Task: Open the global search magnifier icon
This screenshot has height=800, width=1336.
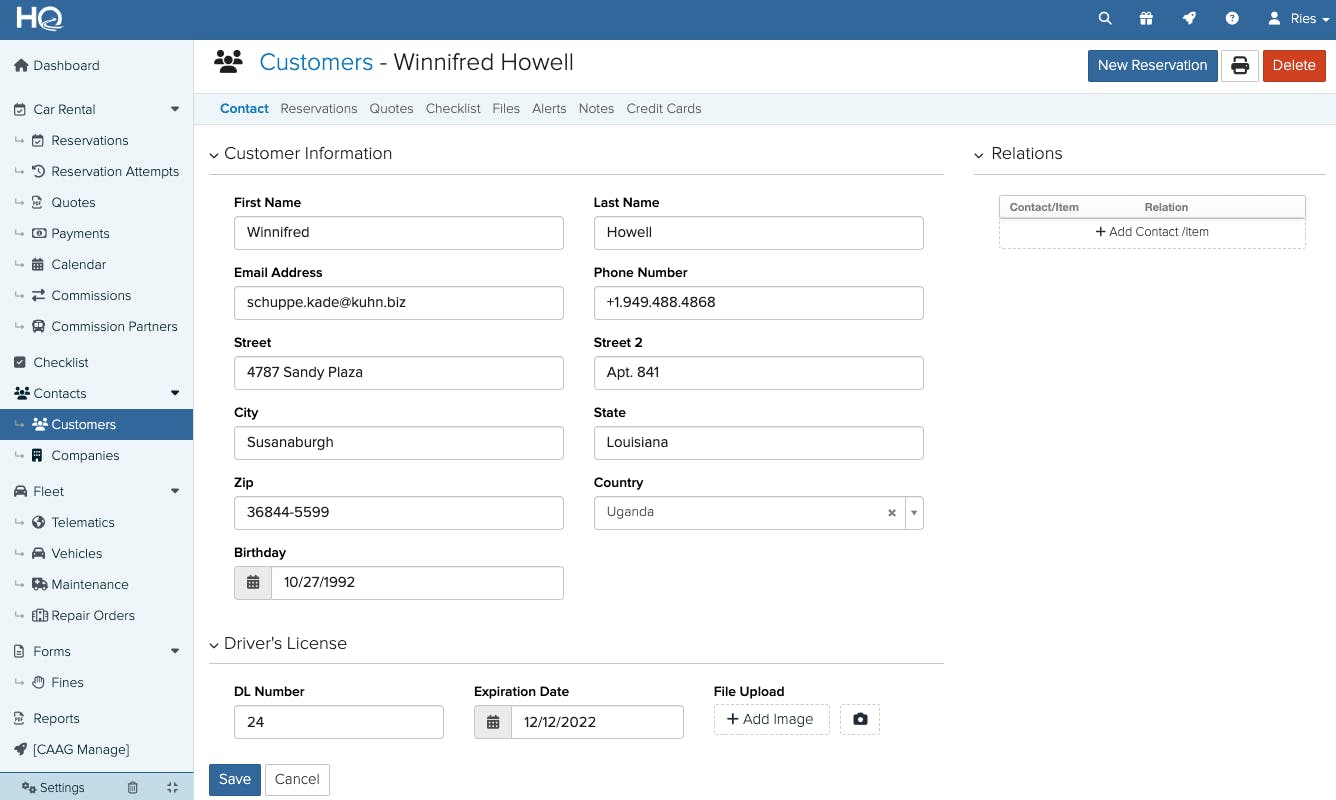Action: click(x=1105, y=18)
